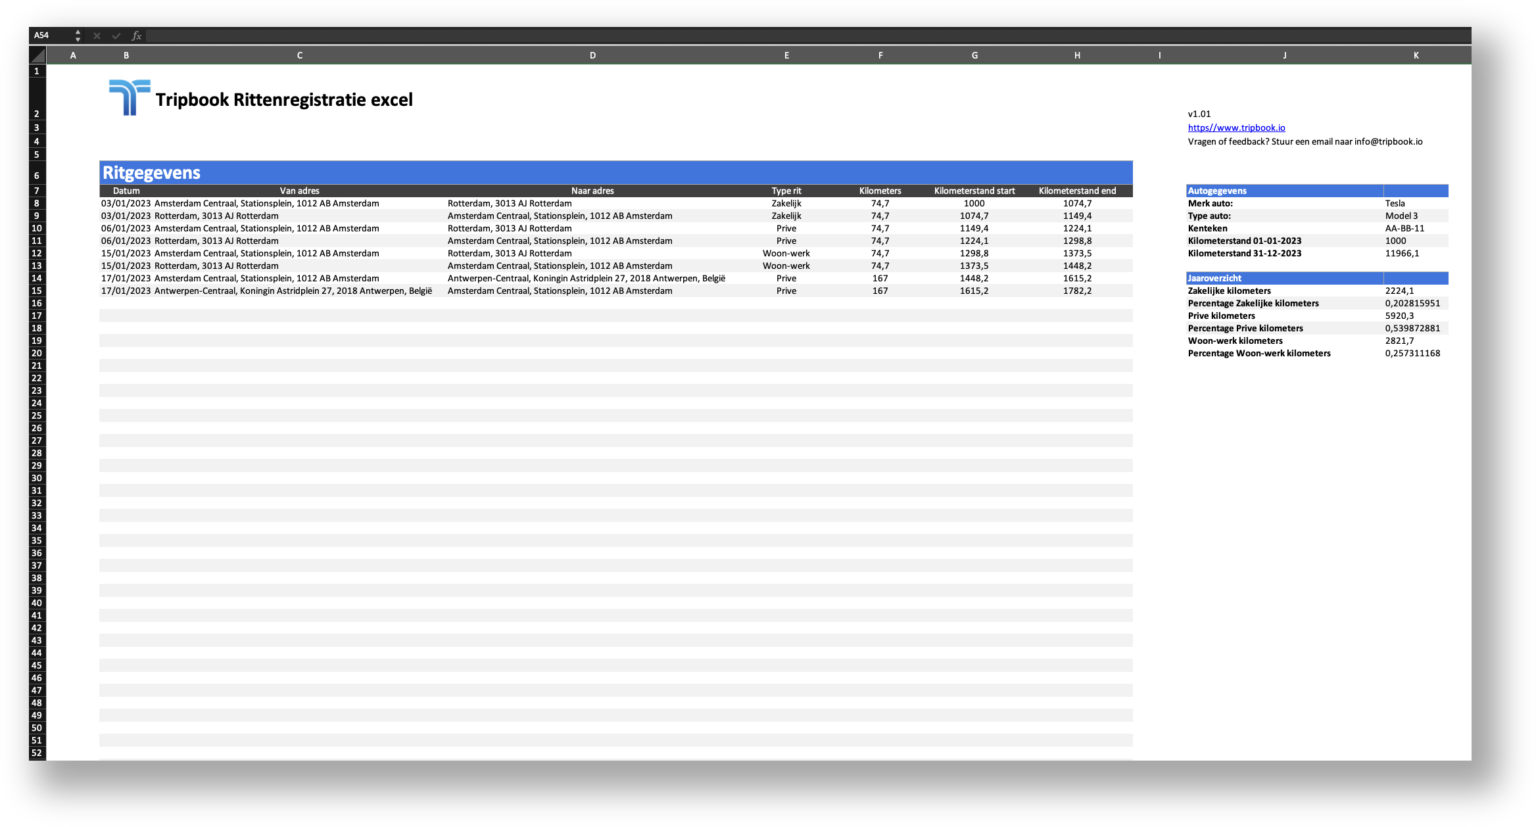Click the Tripbook logo image
The height and width of the screenshot is (827, 1536).
pyautogui.click(x=129, y=98)
